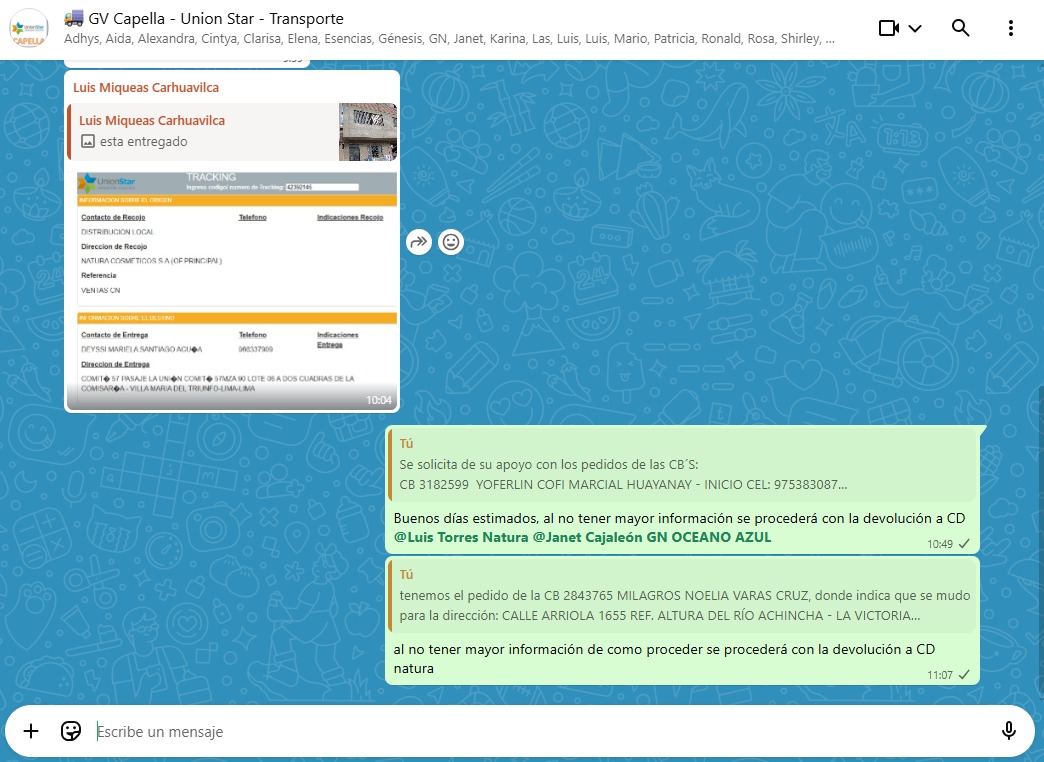Record a voice message with microphone
The height and width of the screenshot is (762, 1044).
click(1008, 731)
